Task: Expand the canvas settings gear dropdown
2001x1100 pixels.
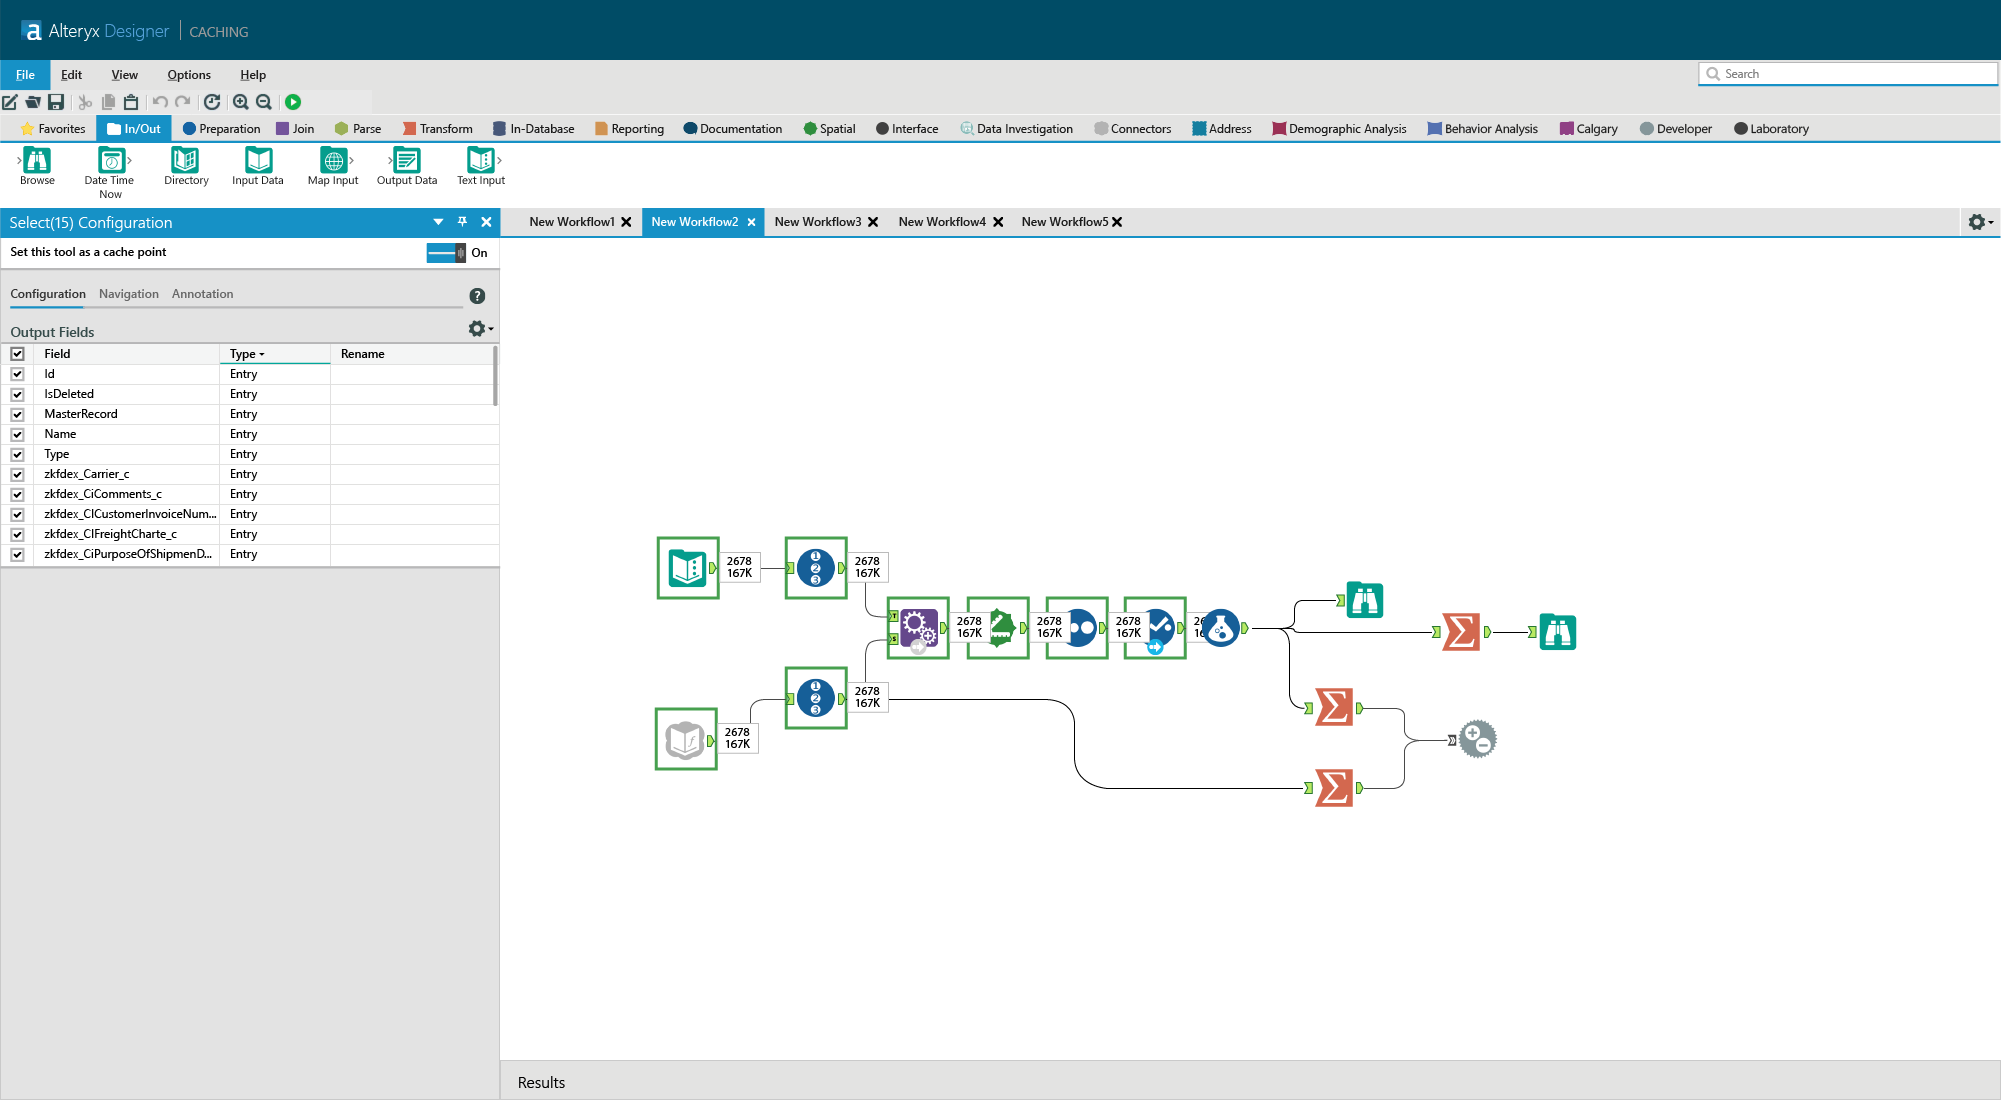Action: point(1980,222)
